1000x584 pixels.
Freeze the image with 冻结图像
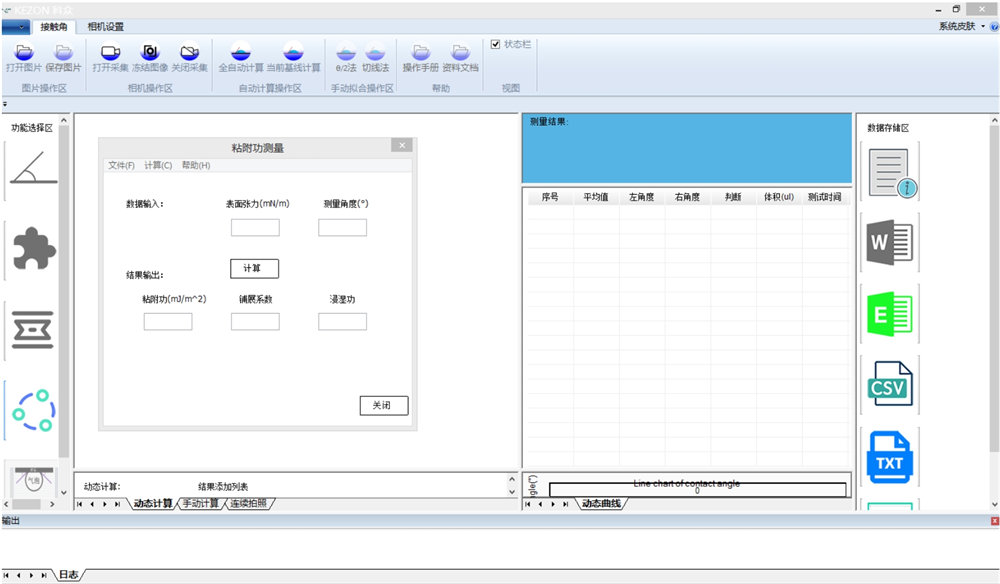click(x=150, y=58)
